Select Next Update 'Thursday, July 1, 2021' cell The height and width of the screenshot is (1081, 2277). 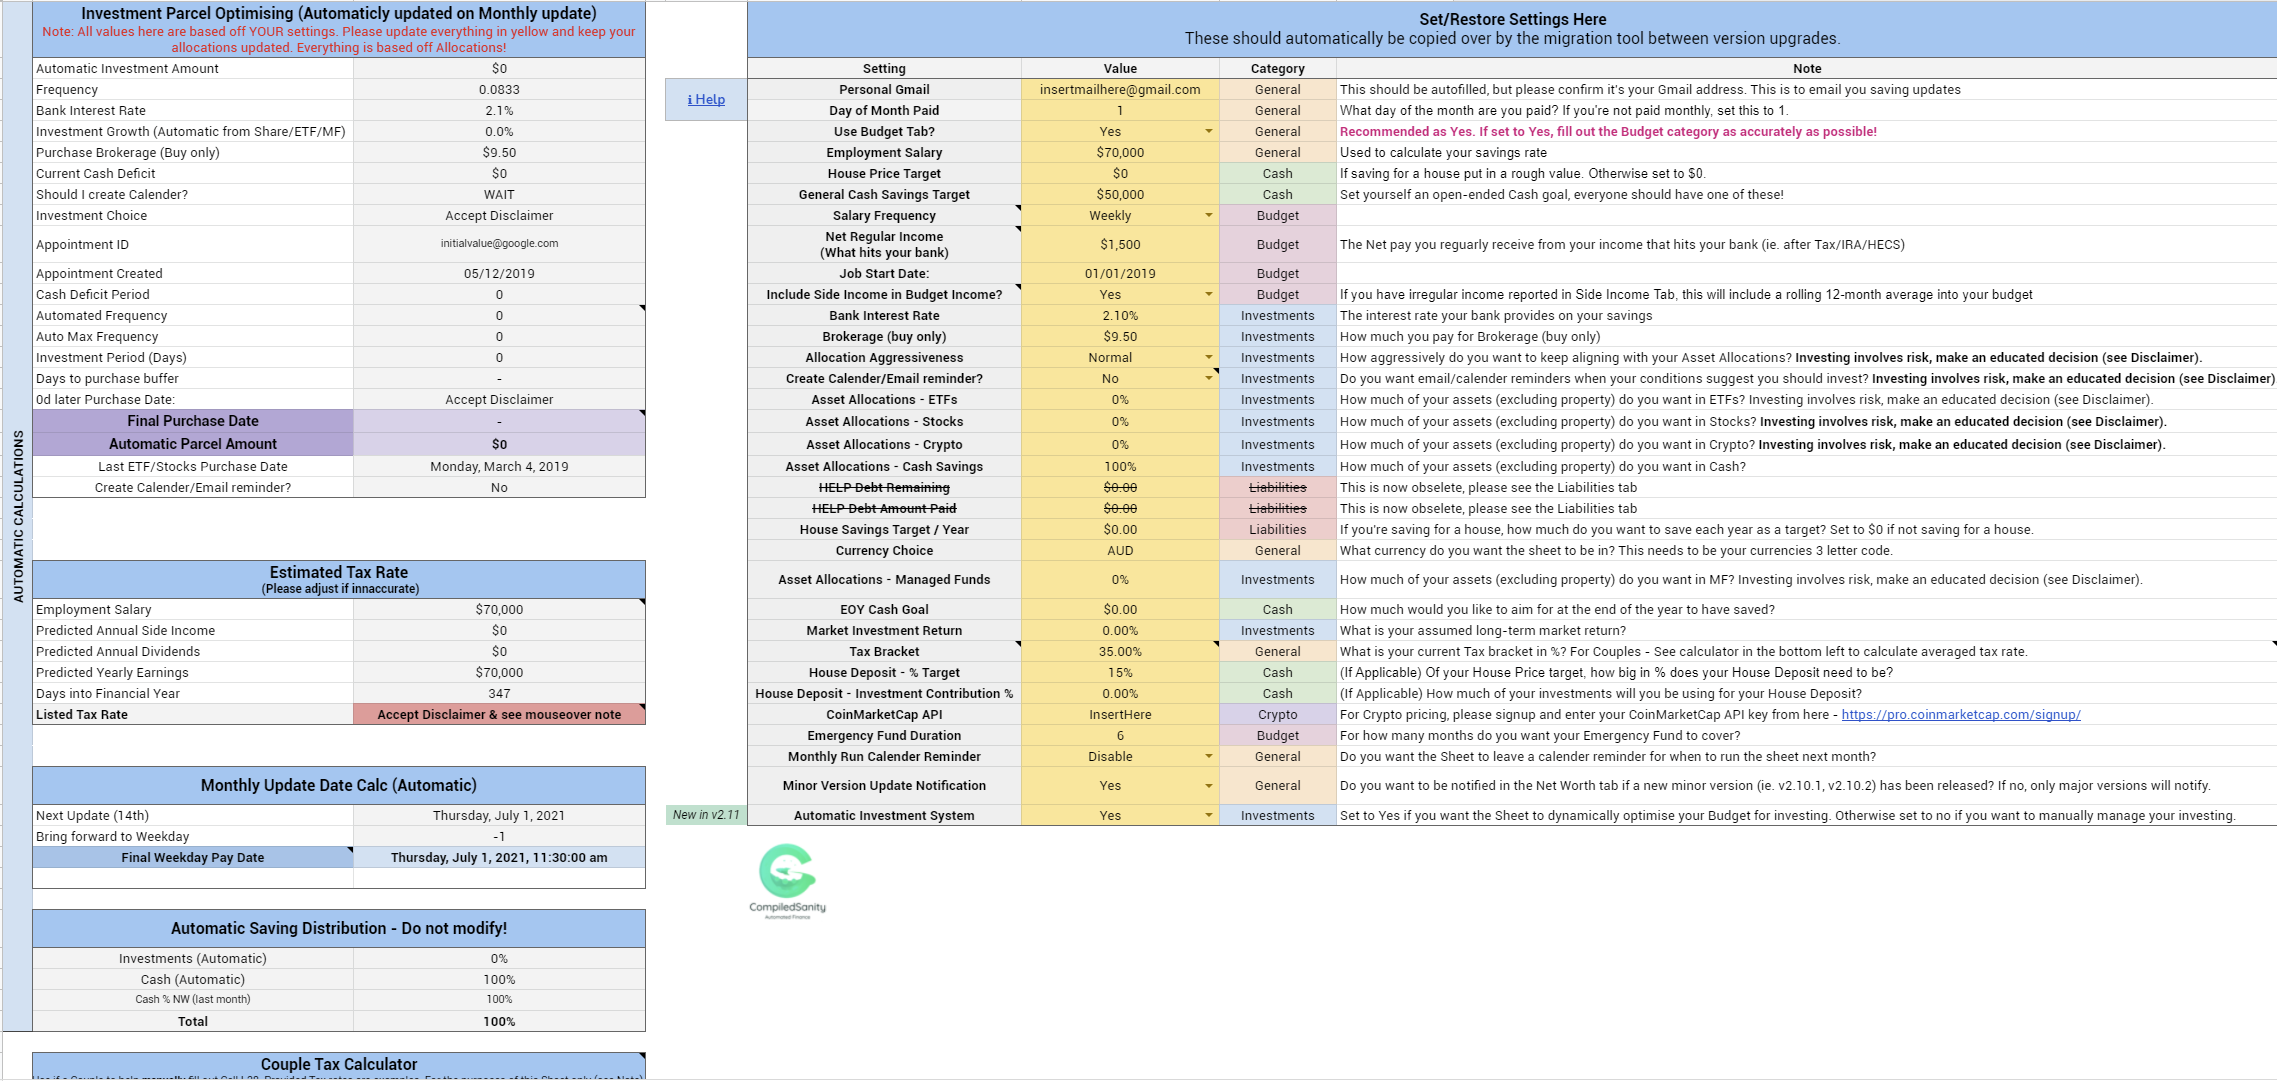[499, 815]
